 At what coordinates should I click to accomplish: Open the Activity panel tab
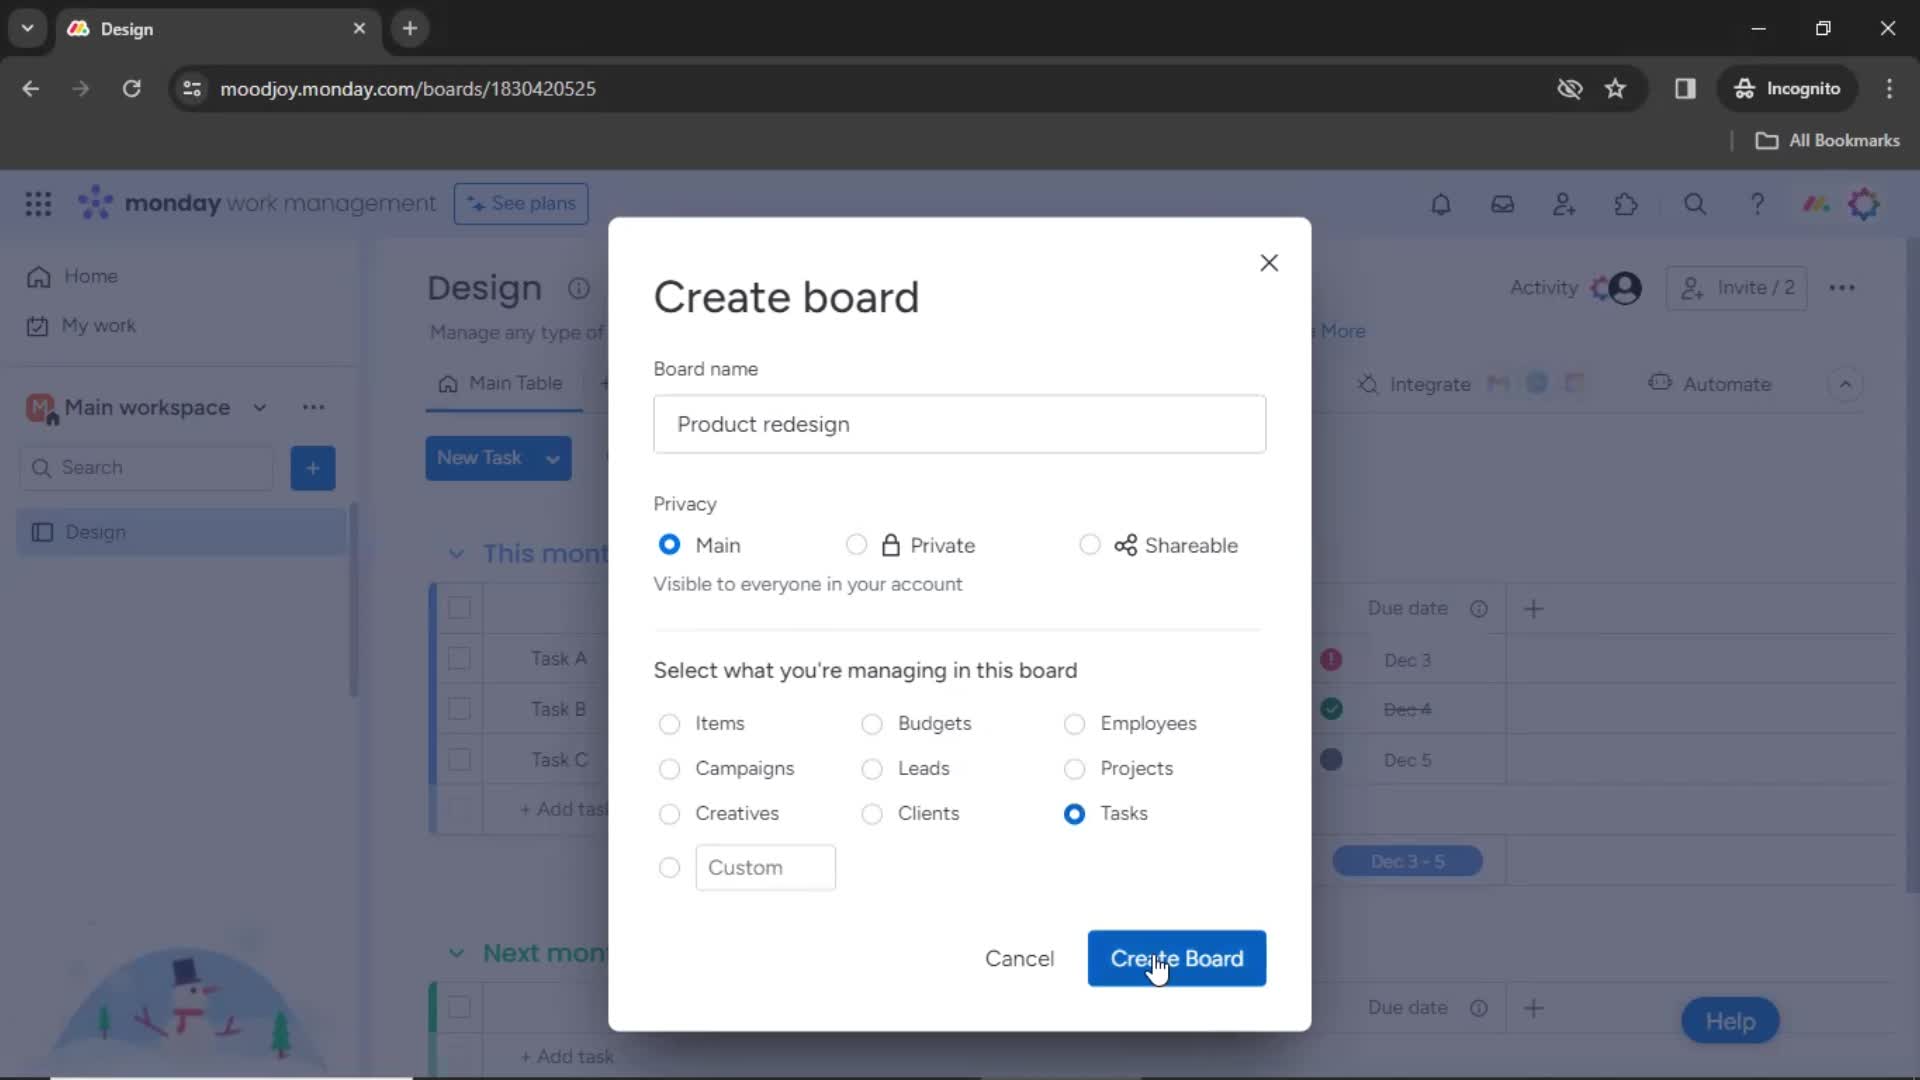tap(1544, 286)
